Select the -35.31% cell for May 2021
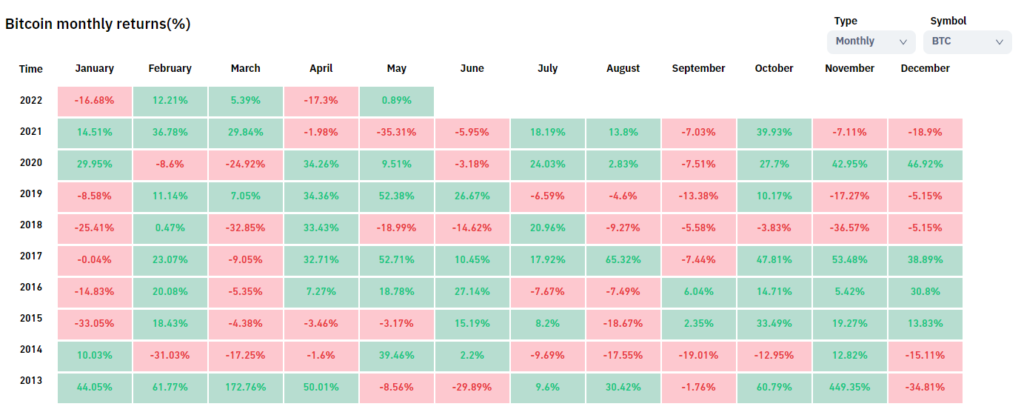The width and height of the screenshot is (1024, 418). tap(396, 132)
